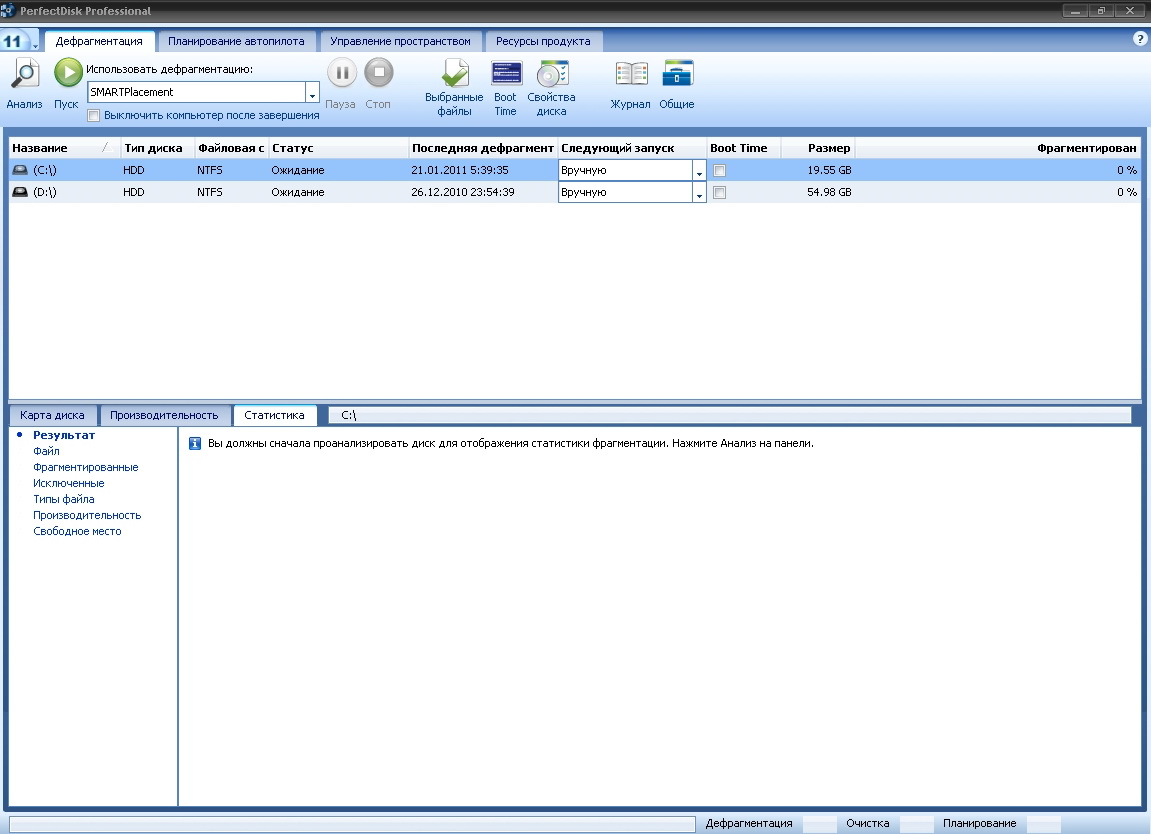The width and height of the screenshot is (1151, 834).
Task: Open the SMARTPlacement defragmentation method dropdown
Action: (312, 93)
